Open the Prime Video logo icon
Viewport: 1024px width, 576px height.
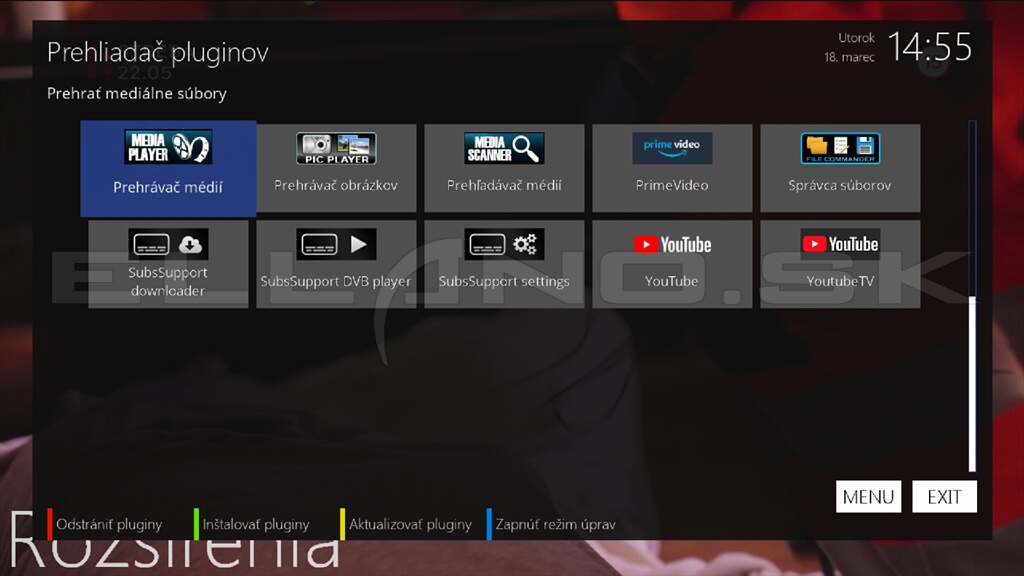coord(672,148)
